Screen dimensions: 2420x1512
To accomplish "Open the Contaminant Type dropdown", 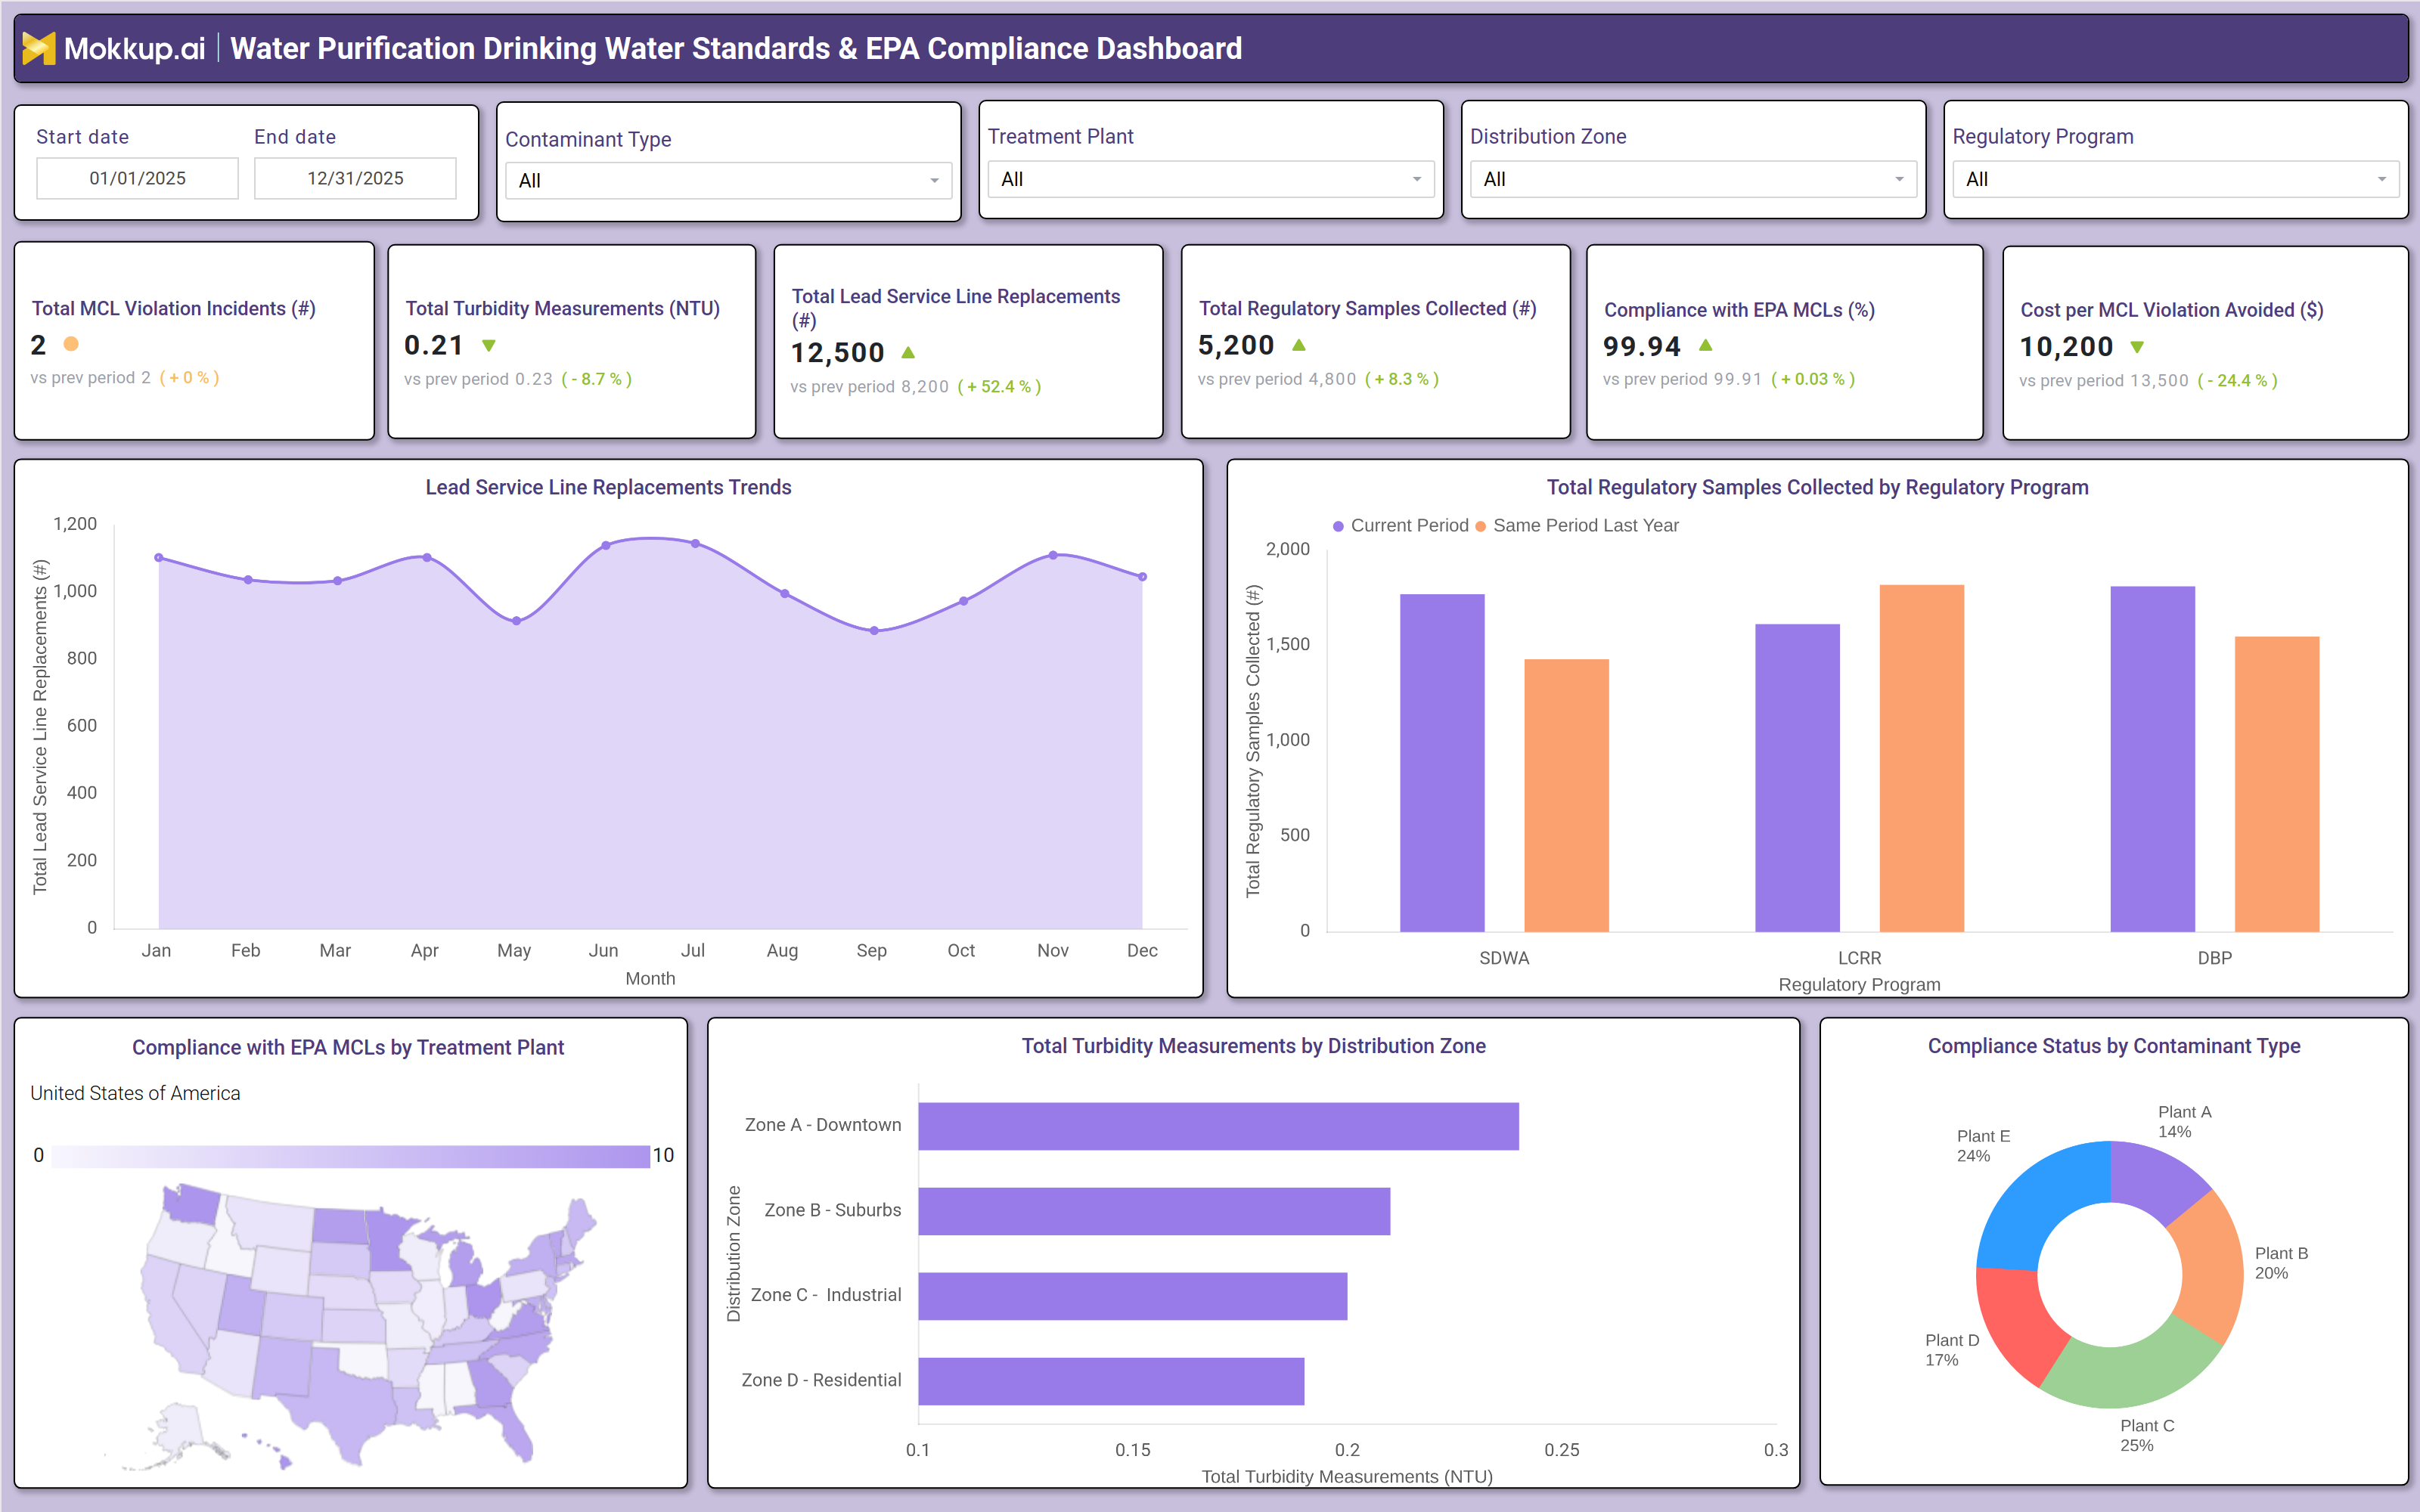I will coord(728,181).
